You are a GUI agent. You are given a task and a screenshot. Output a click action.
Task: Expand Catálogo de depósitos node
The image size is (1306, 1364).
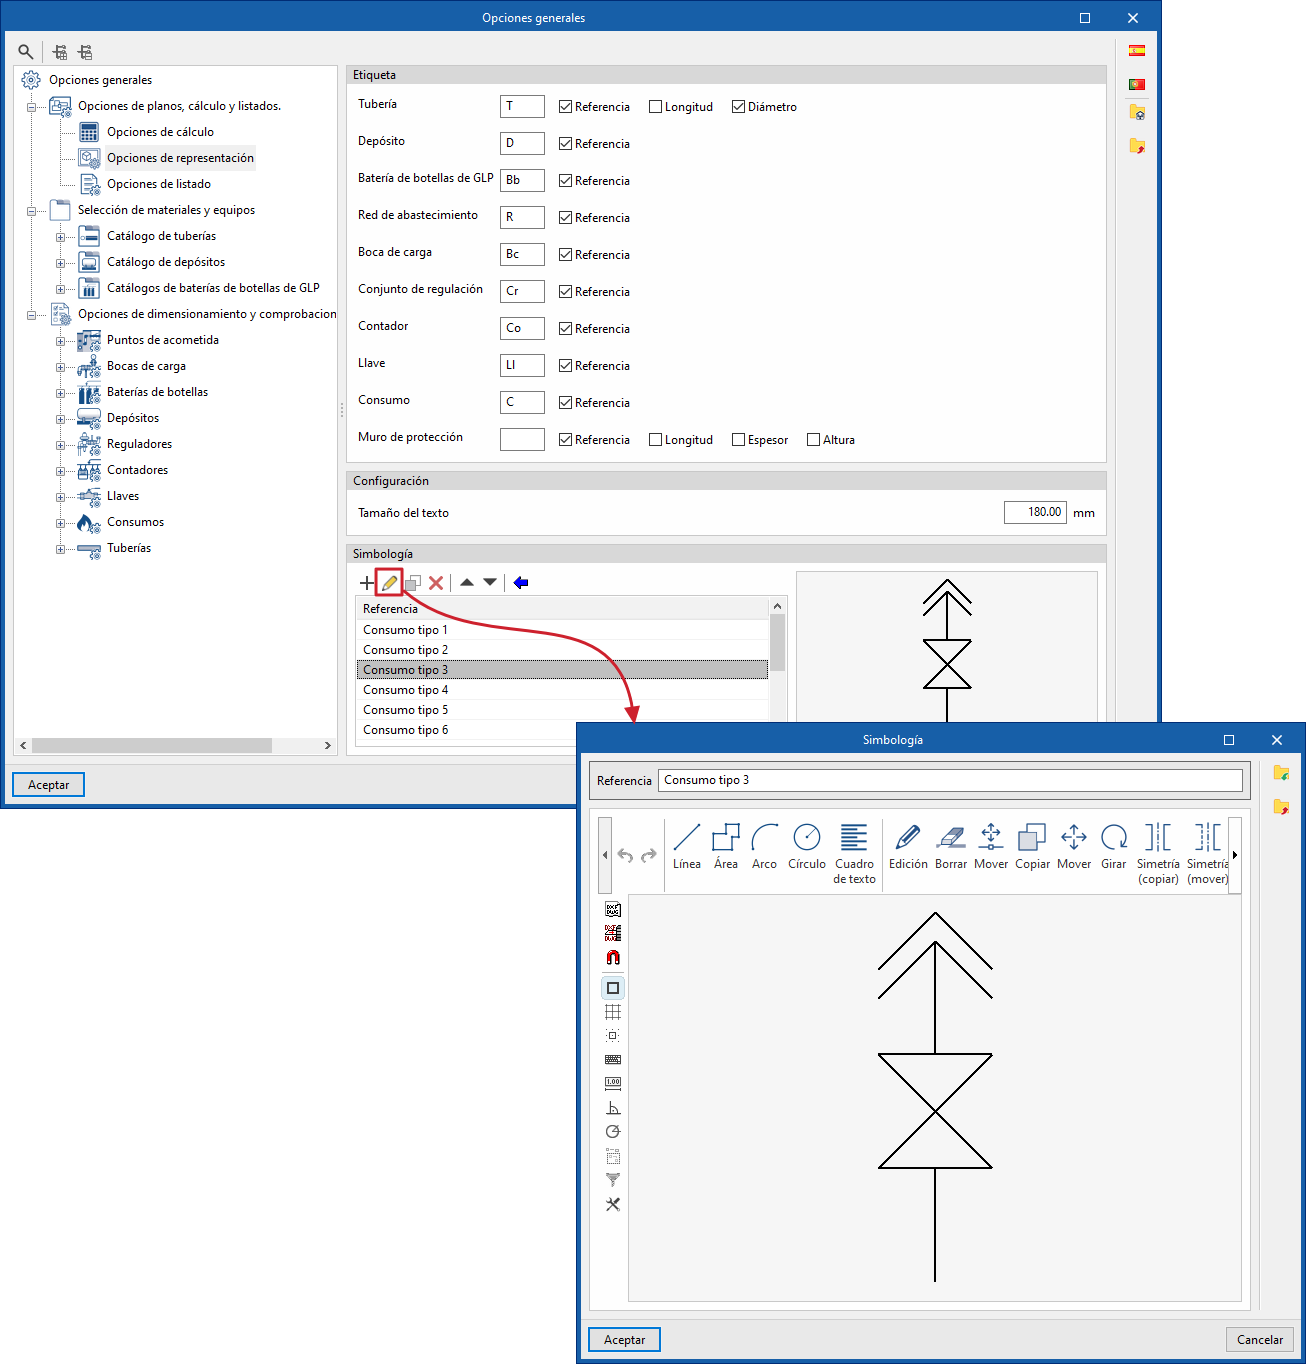(x=60, y=263)
